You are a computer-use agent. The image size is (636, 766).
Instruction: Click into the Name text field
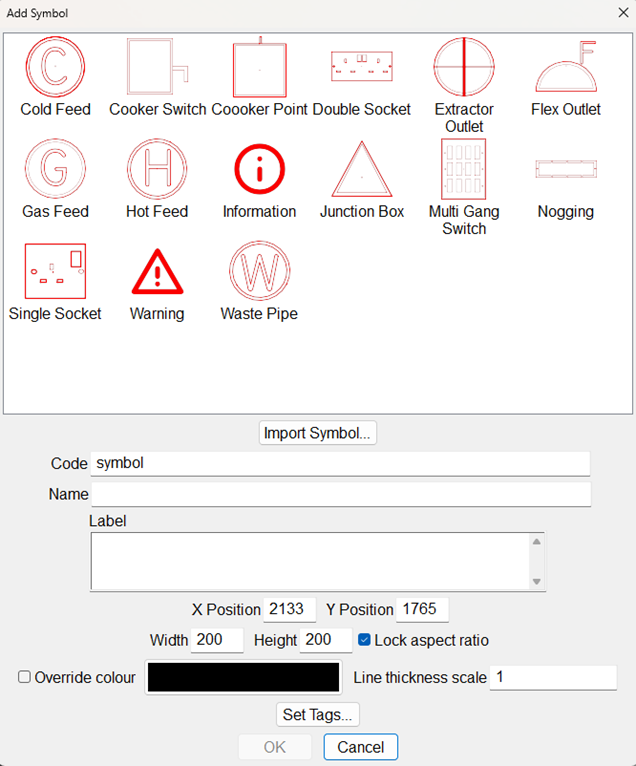pos(340,494)
